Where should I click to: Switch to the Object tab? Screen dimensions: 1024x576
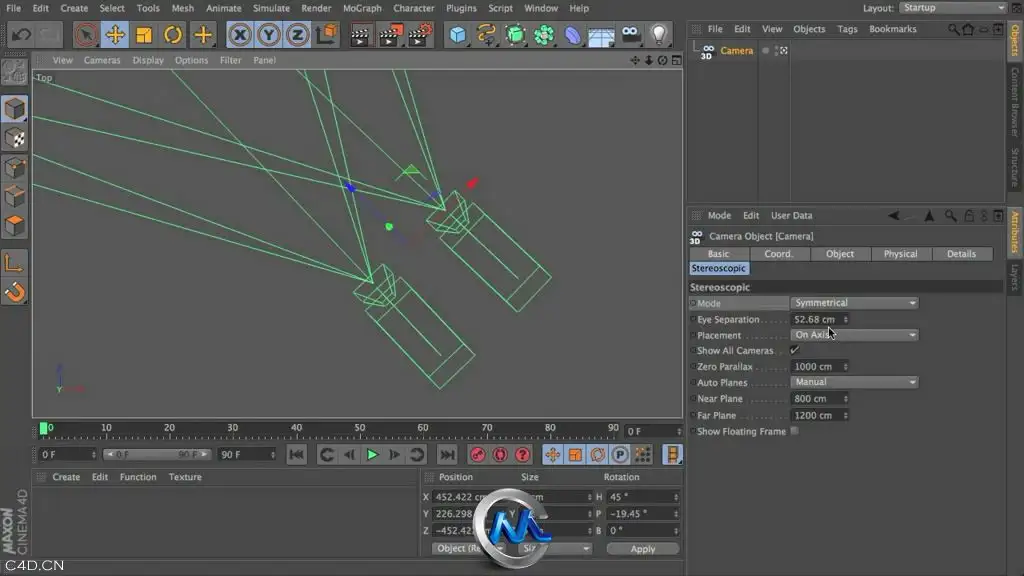pos(840,254)
